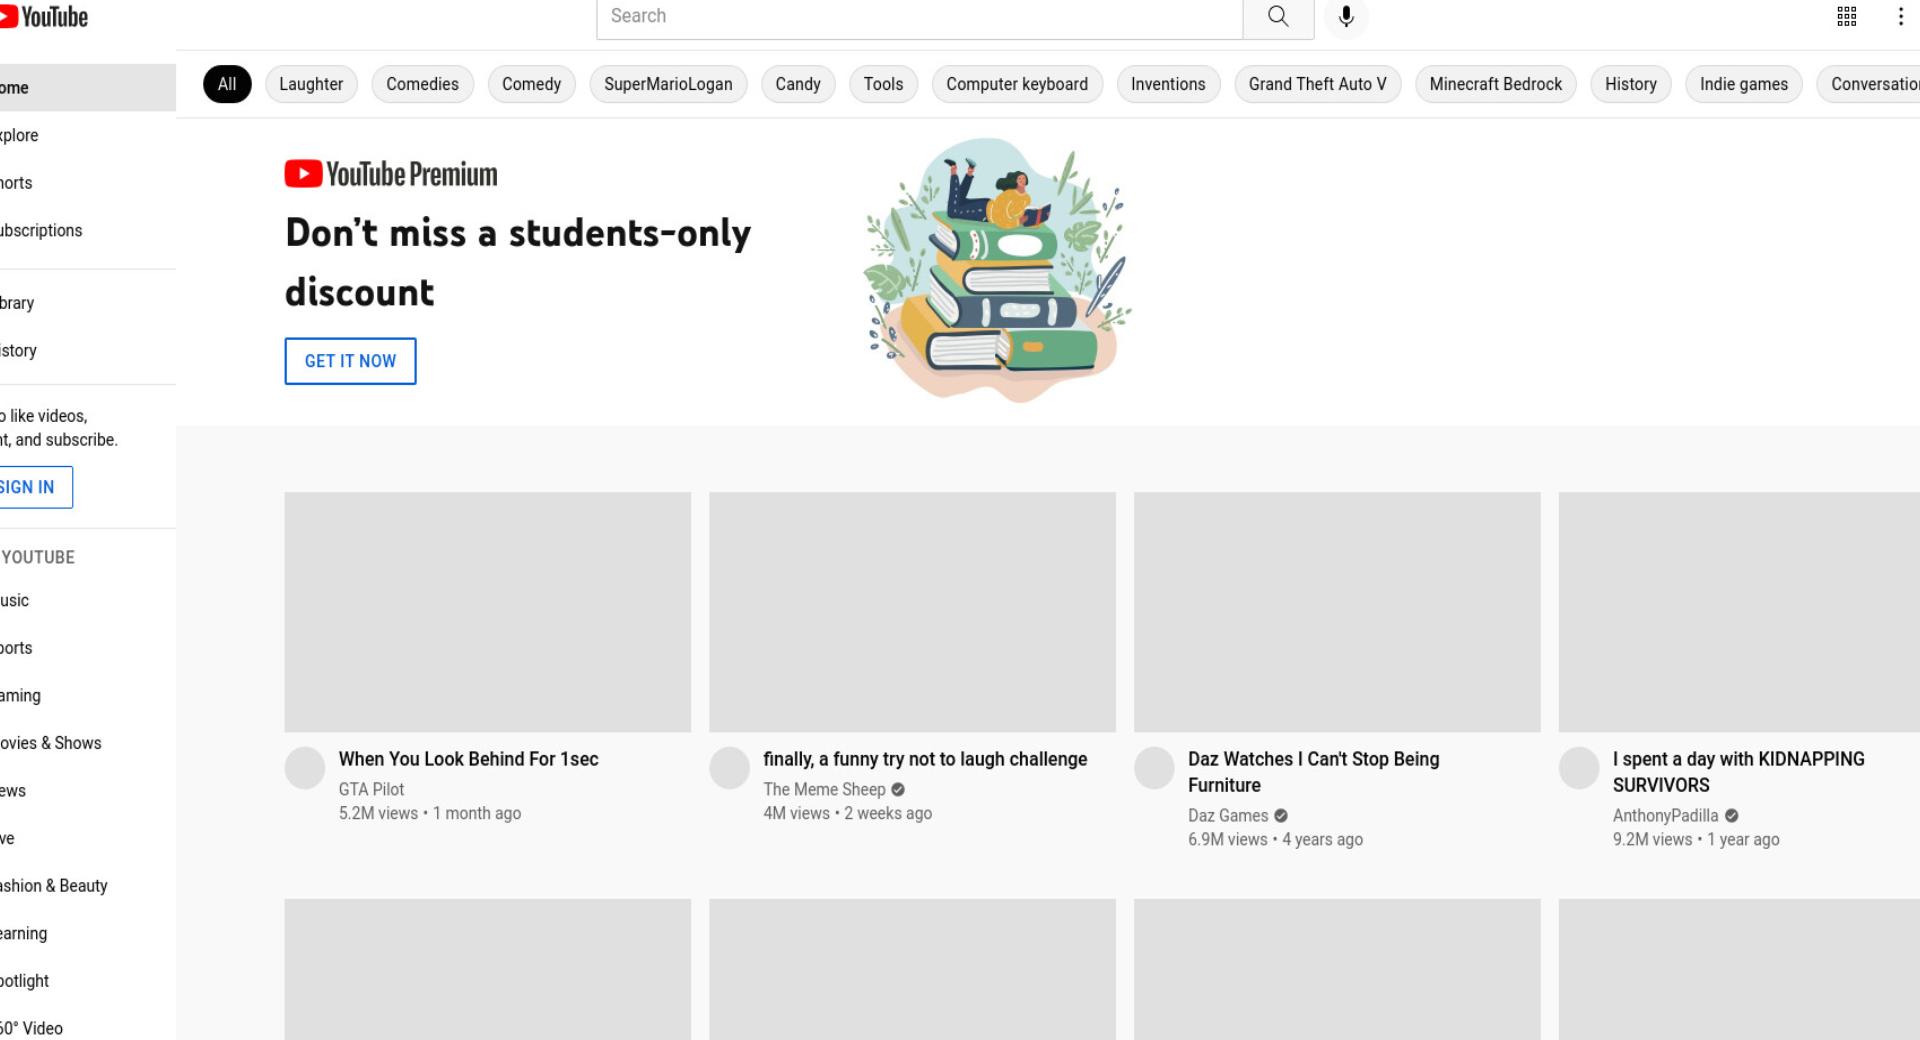
Task: Select the All filter chip
Action: 227,84
